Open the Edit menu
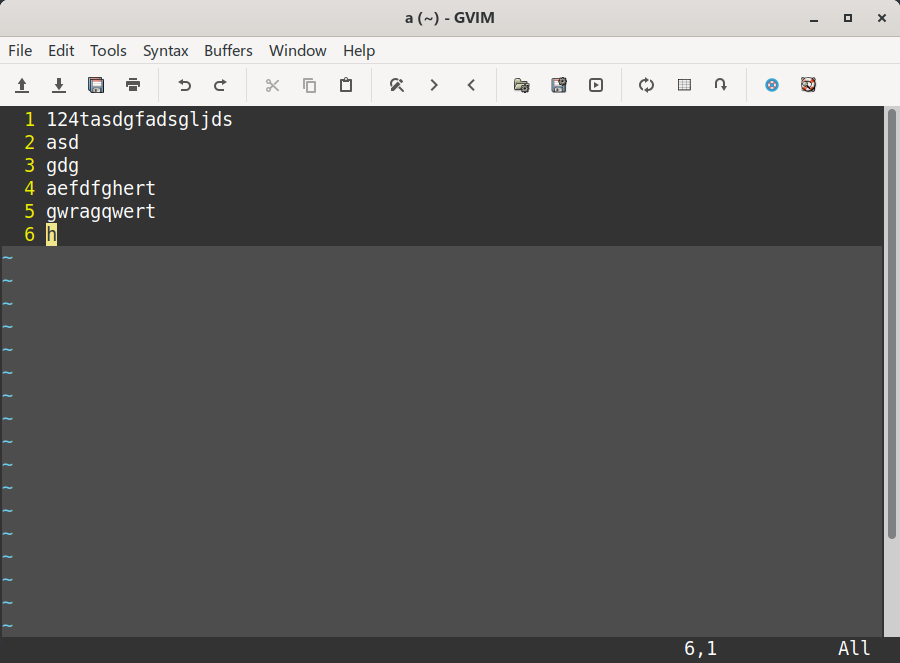This screenshot has height=663, width=900. (61, 51)
